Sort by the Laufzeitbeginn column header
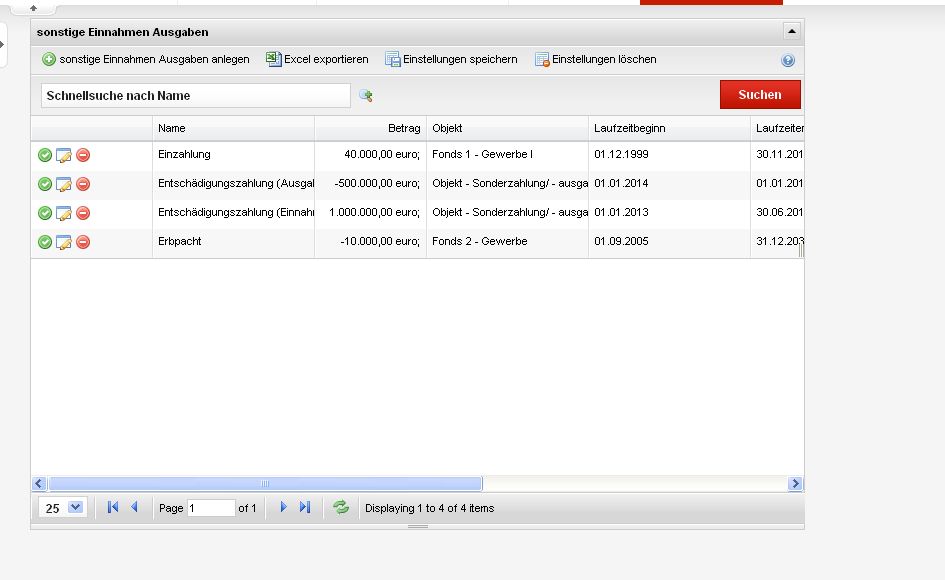Image resolution: width=945 pixels, height=580 pixels. pyautogui.click(x=668, y=129)
